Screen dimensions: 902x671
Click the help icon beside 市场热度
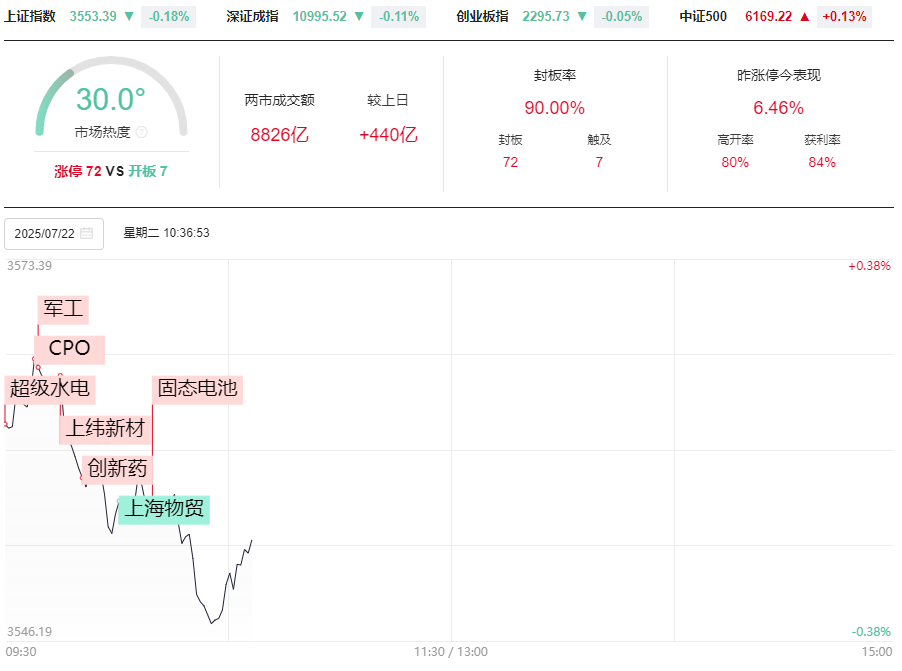pos(141,132)
